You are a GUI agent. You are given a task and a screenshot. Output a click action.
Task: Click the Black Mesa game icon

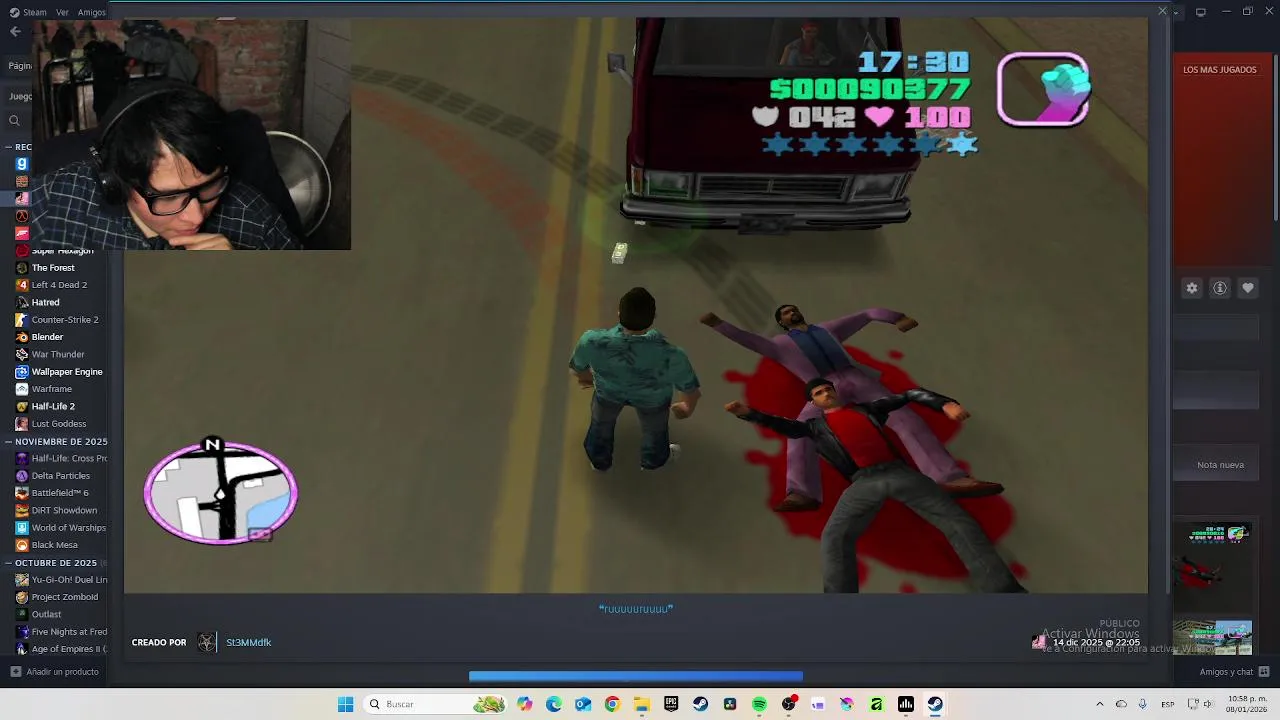click(22, 546)
